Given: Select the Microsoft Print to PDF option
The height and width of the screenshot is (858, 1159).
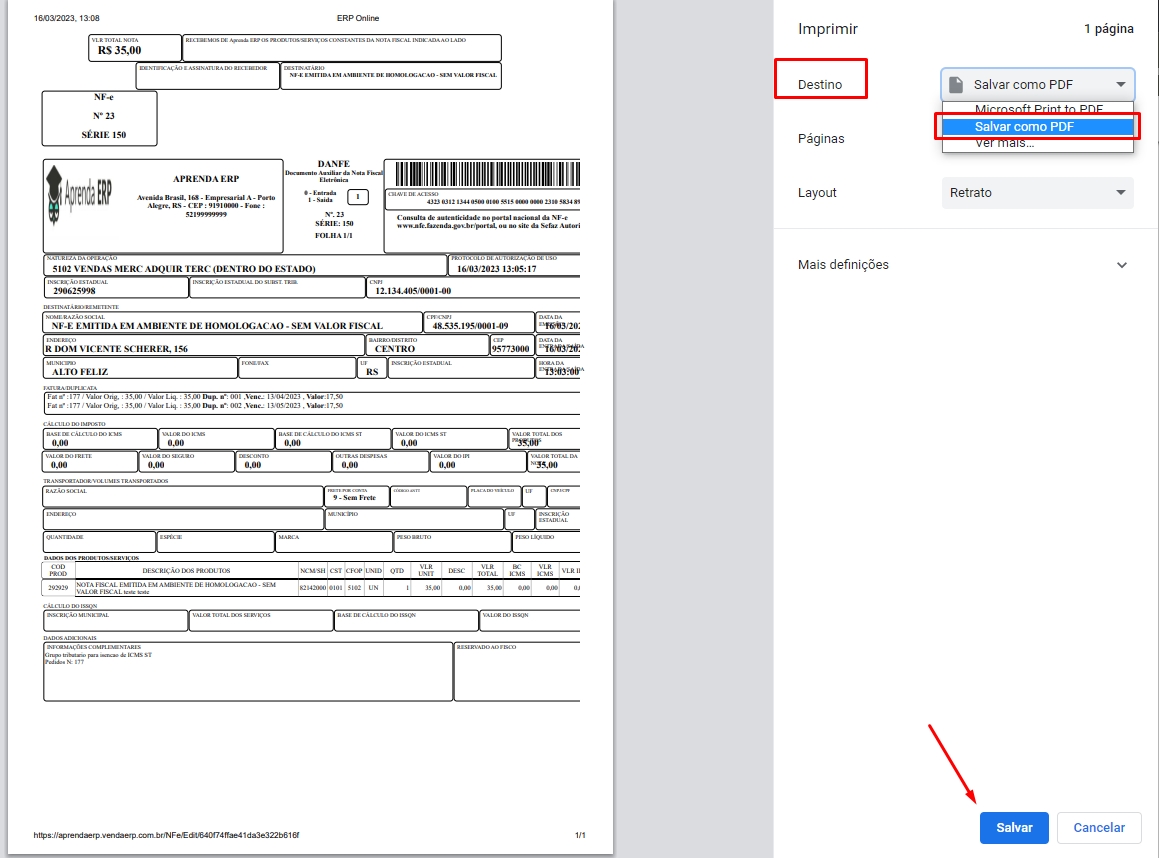Looking at the screenshot, I should 1038,109.
